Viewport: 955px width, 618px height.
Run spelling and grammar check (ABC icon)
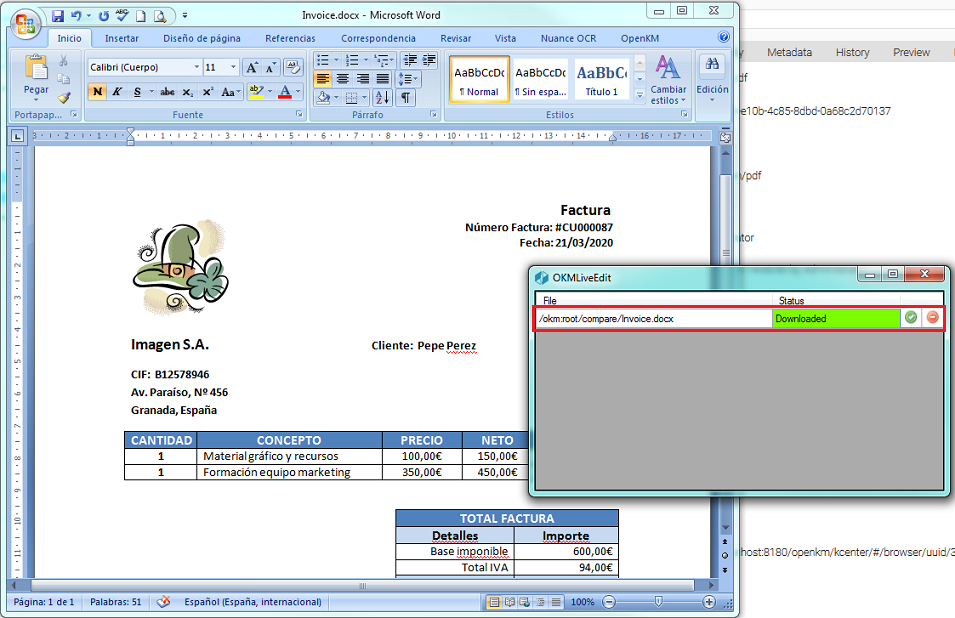[122, 16]
